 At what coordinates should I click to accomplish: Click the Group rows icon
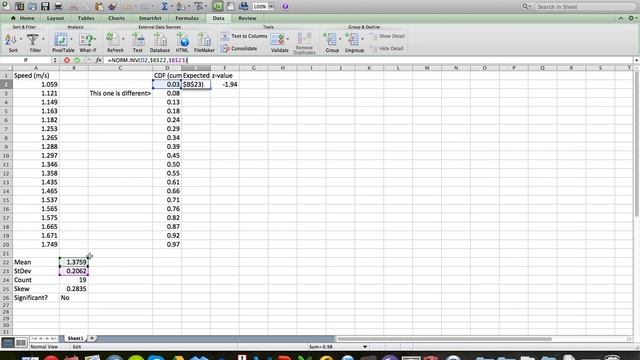[329, 40]
